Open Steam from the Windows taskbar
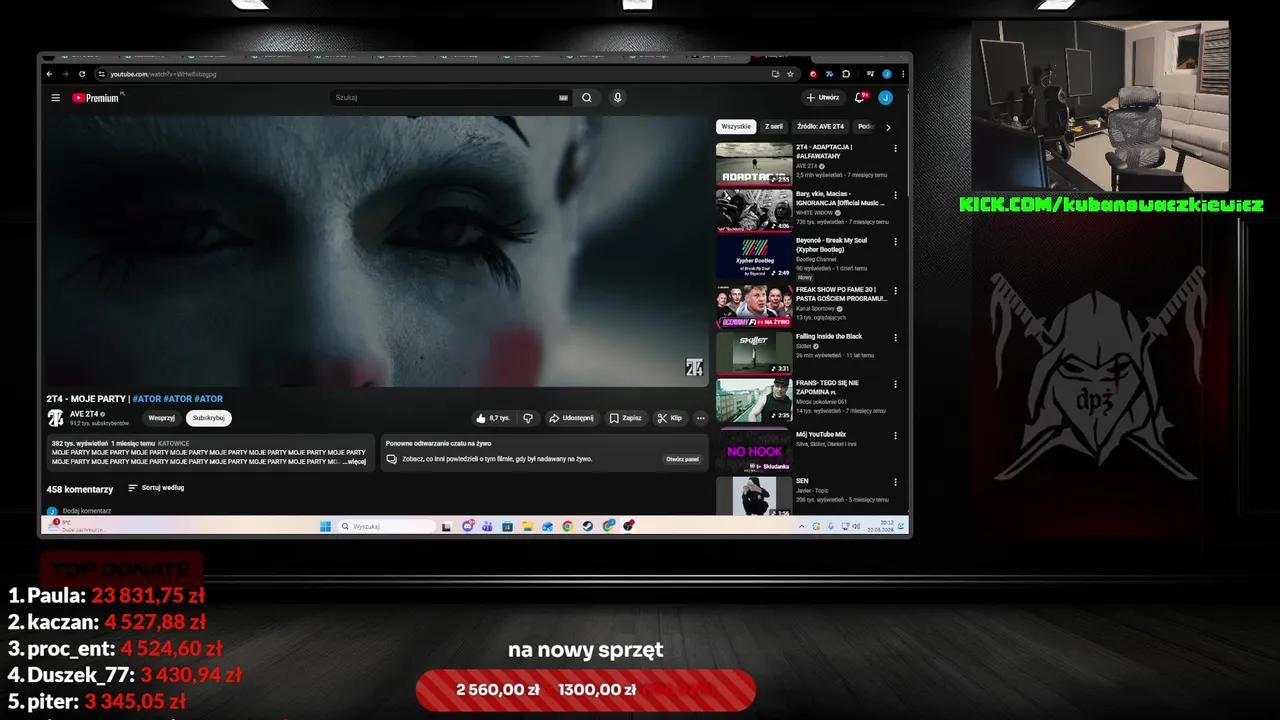Image resolution: width=1280 pixels, height=720 pixels. tap(588, 526)
